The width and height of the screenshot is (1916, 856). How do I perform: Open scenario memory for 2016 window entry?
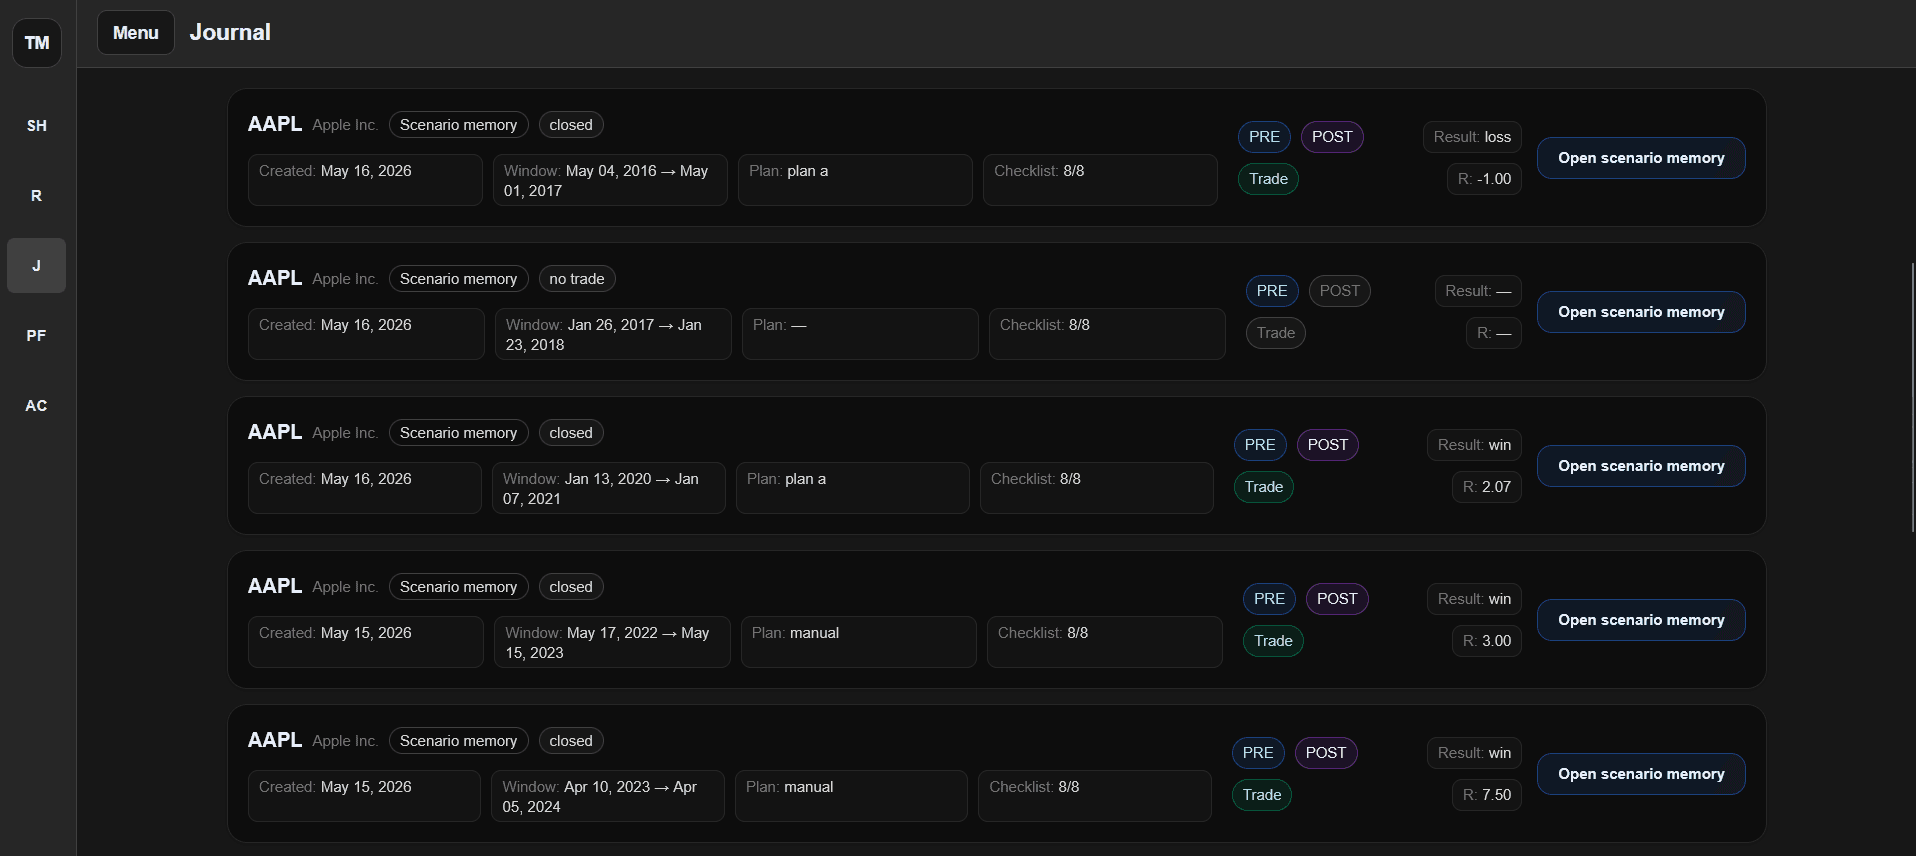pos(1641,158)
